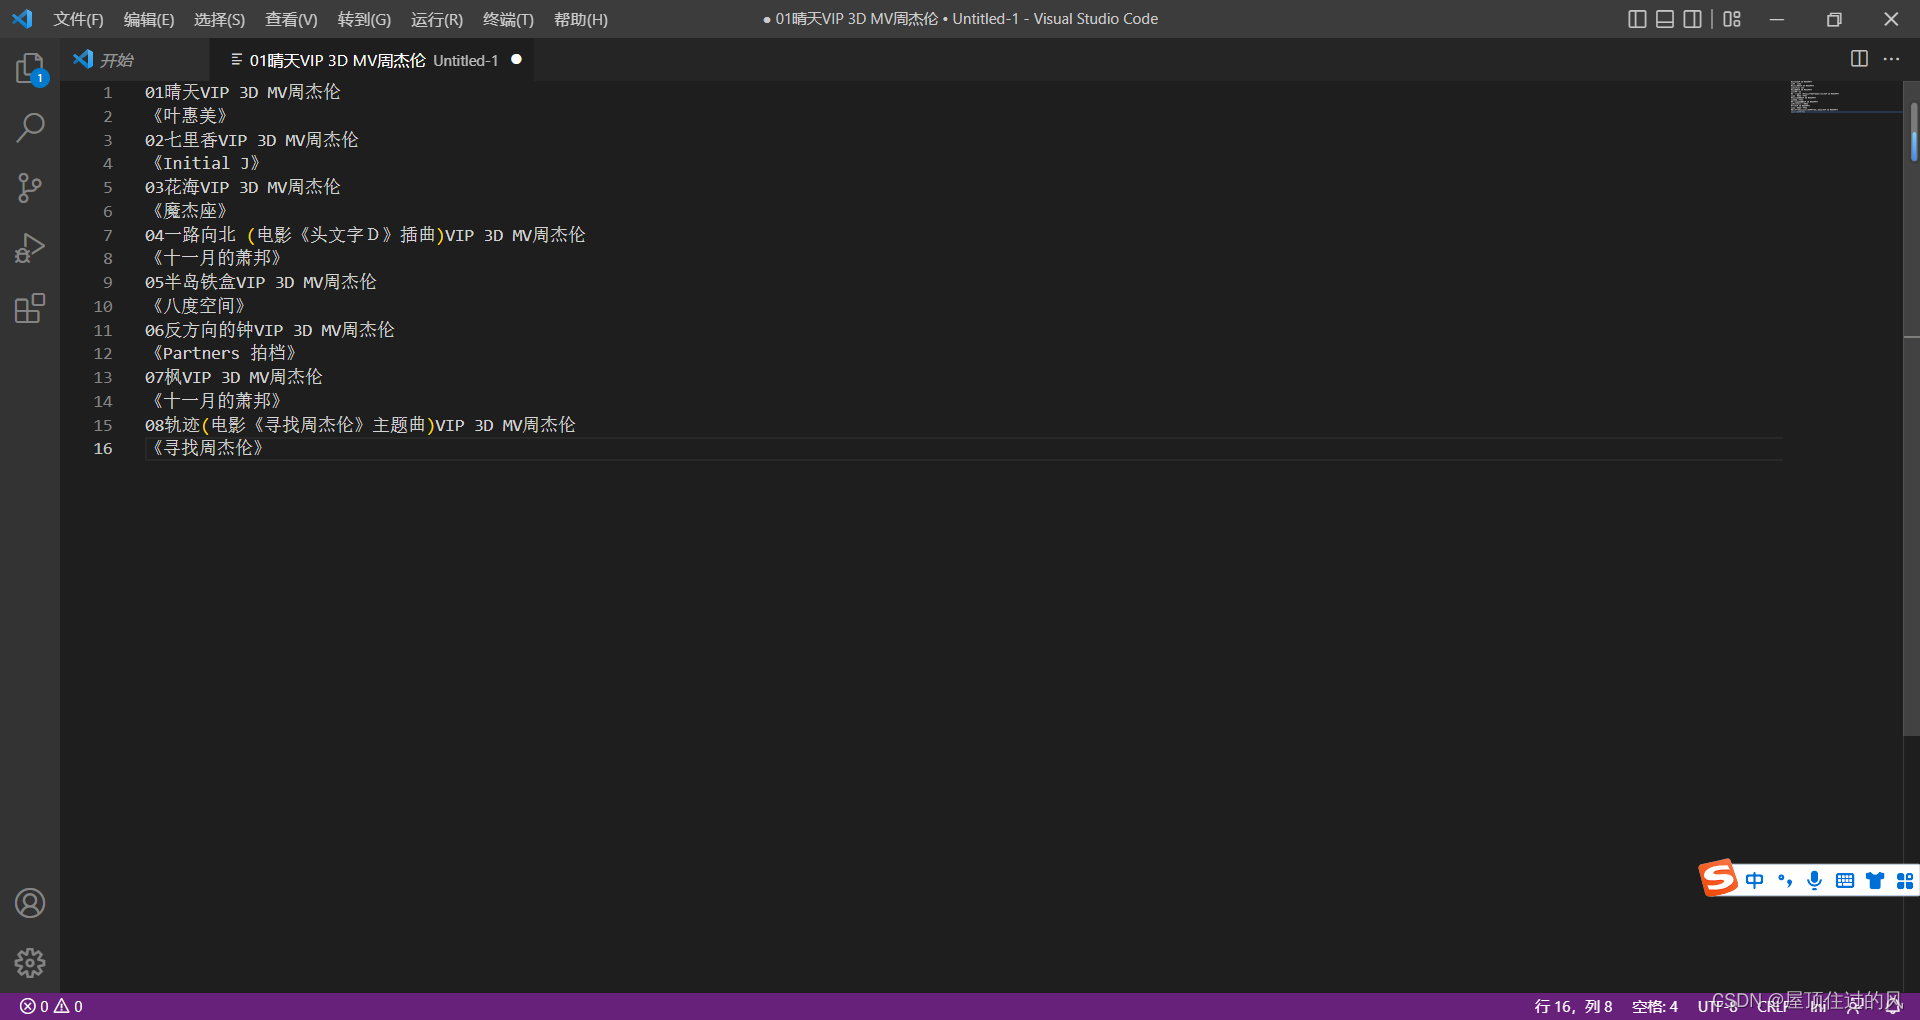The width and height of the screenshot is (1920, 1020).
Task: Place cursor on line 01晴天VIP 3D MV周杰伦
Action: coord(243,92)
